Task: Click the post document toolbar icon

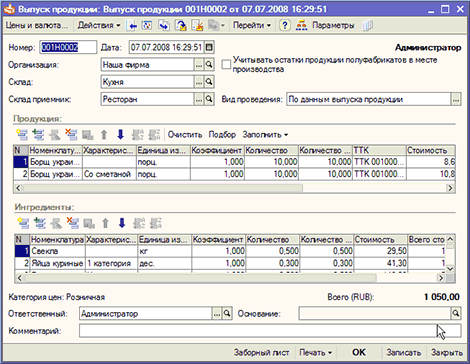Action: point(181,26)
